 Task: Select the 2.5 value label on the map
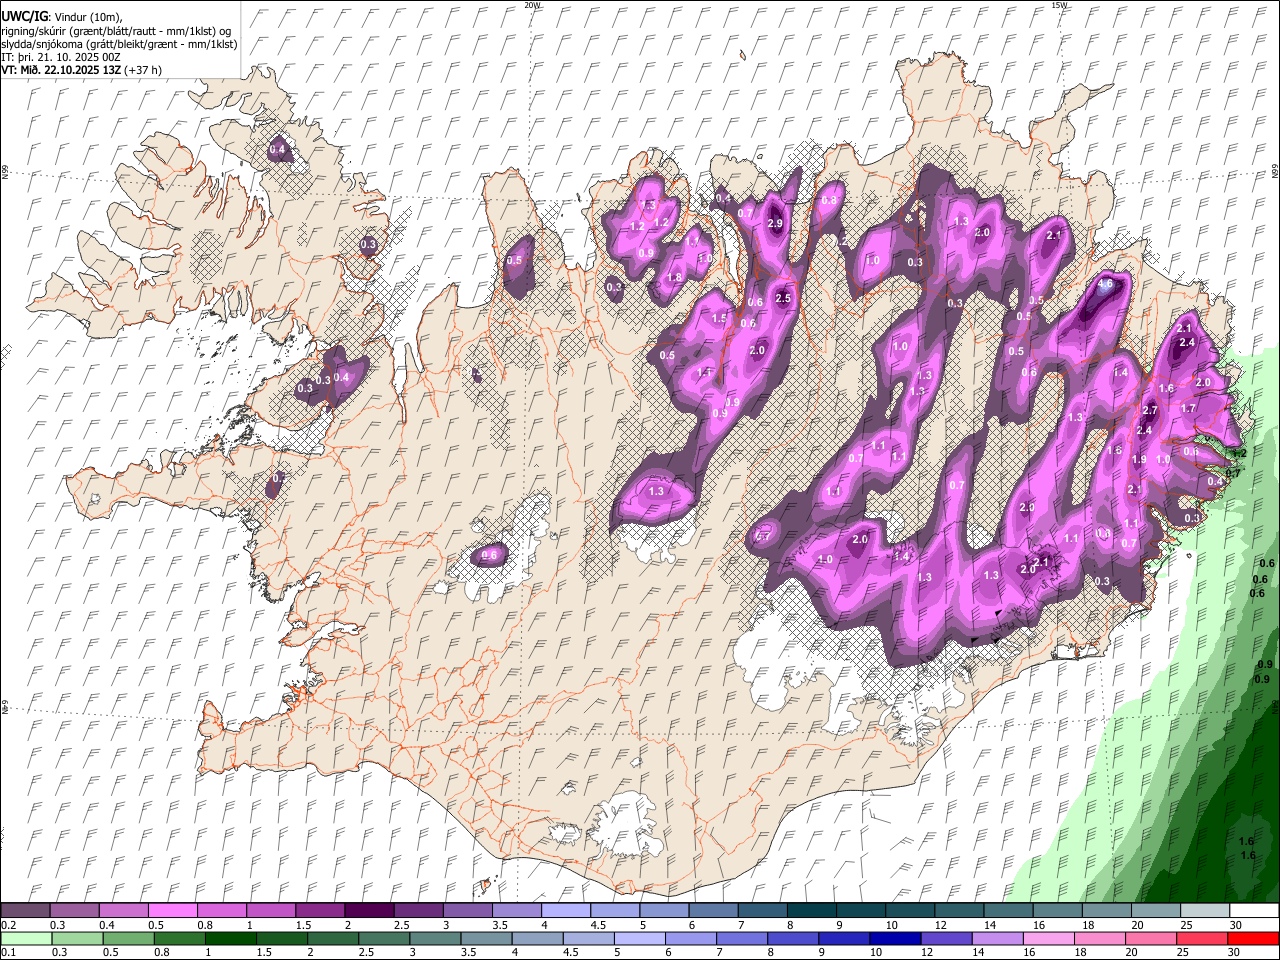pyautogui.click(x=783, y=298)
